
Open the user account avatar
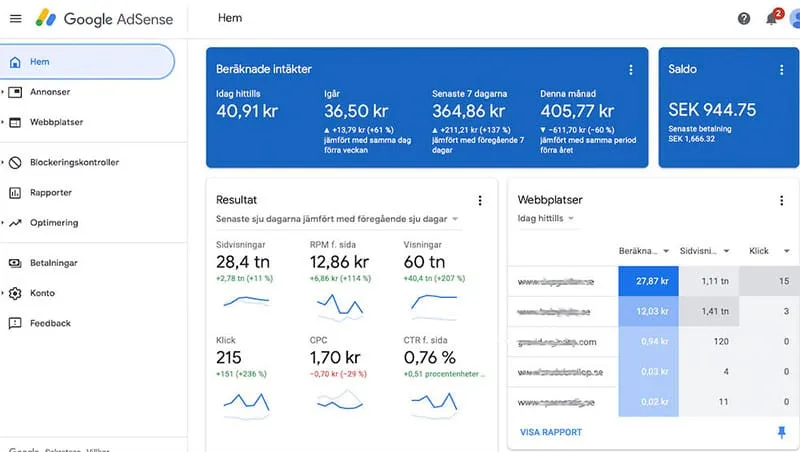click(x=794, y=18)
